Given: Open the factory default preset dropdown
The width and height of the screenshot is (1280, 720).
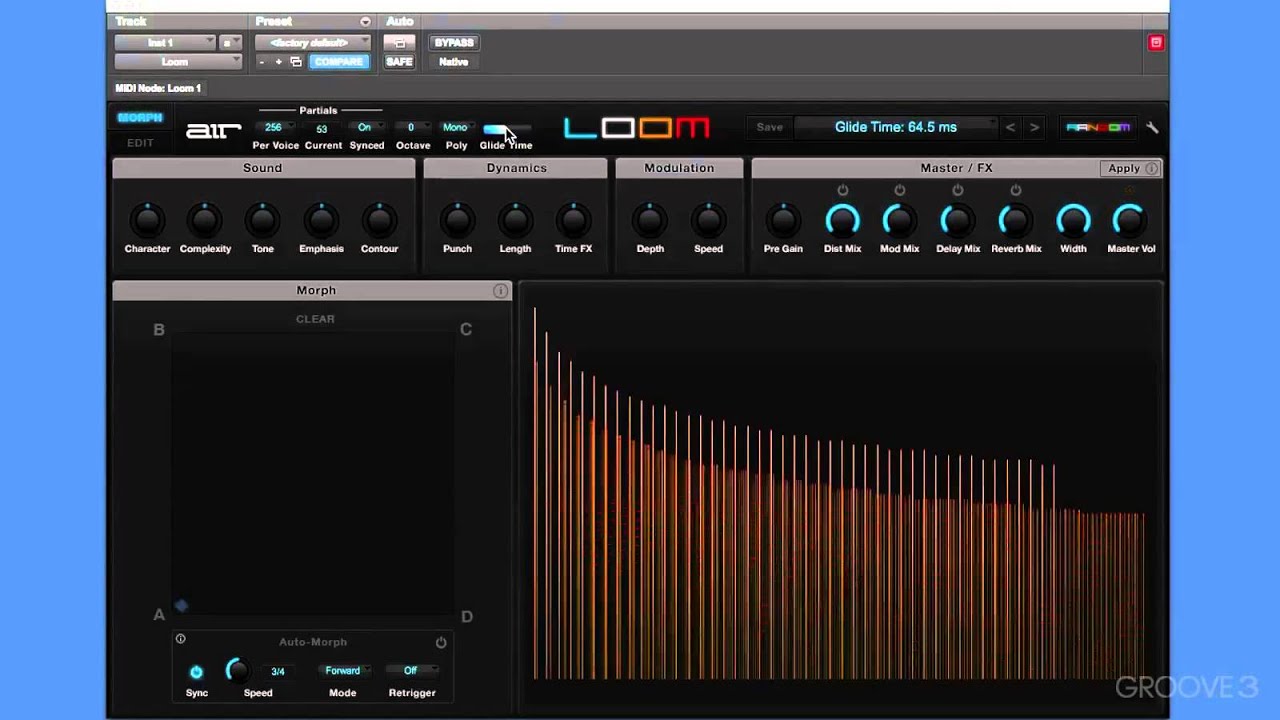Looking at the screenshot, I should (x=312, y=43).
